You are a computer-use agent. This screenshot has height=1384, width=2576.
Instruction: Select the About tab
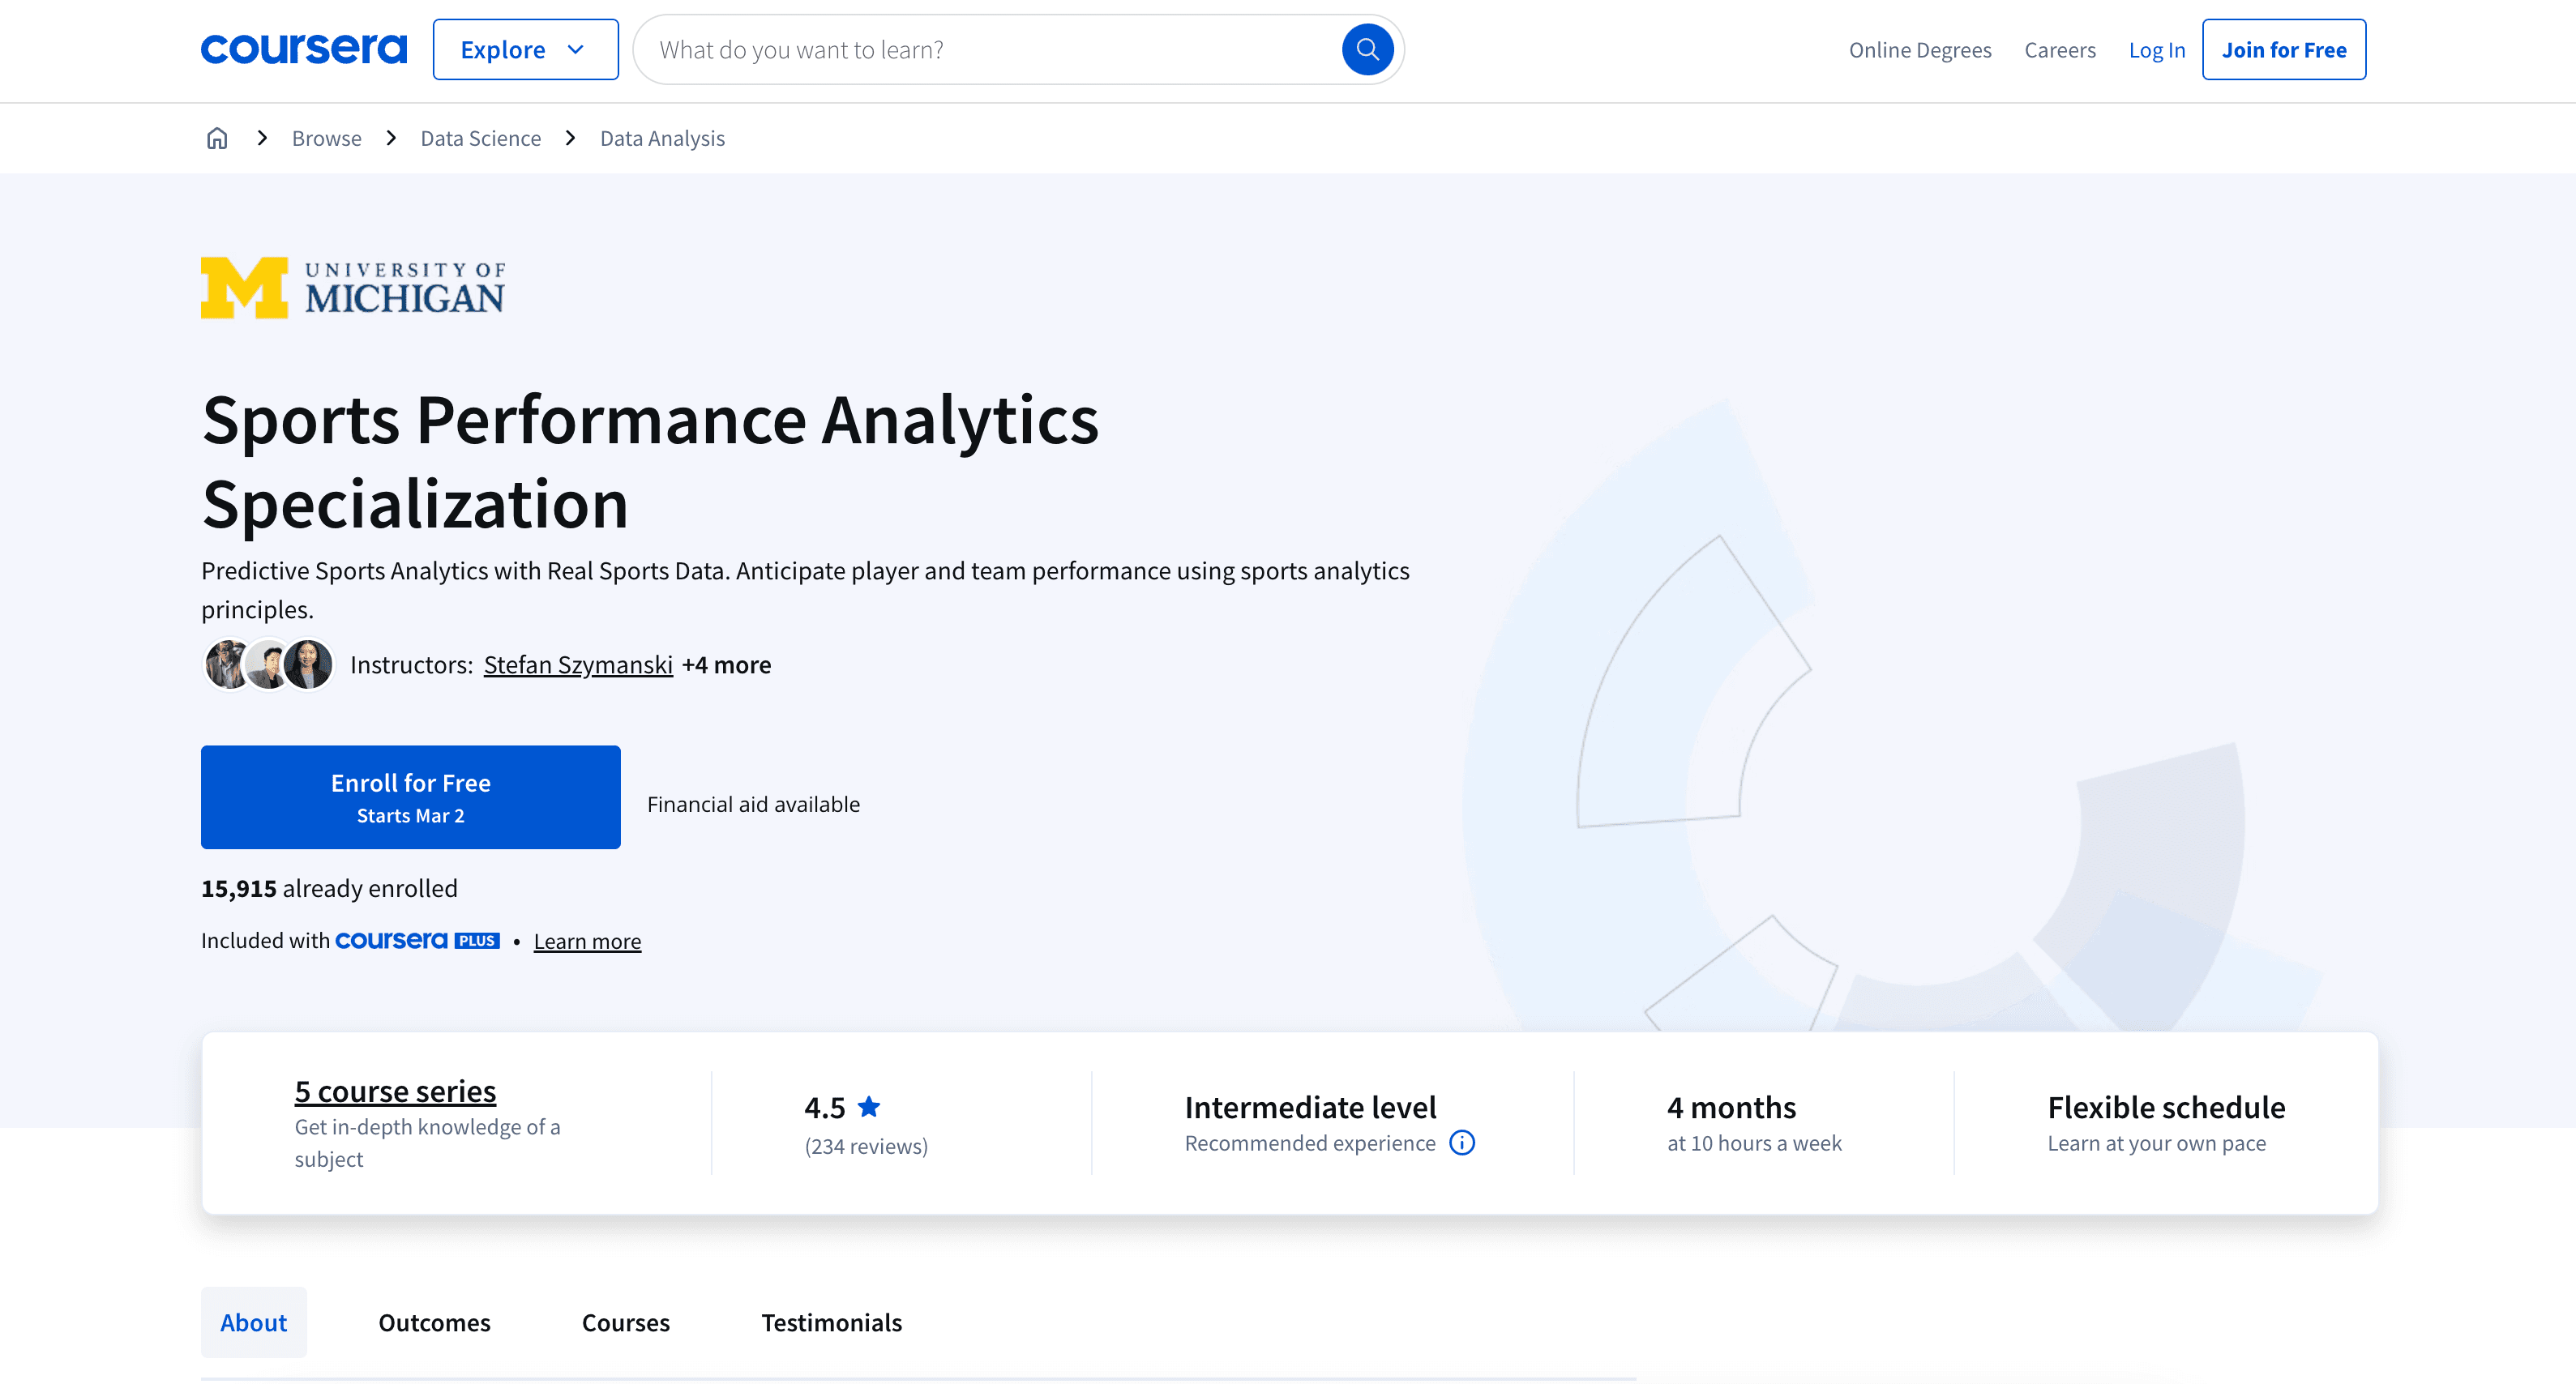254,1322
